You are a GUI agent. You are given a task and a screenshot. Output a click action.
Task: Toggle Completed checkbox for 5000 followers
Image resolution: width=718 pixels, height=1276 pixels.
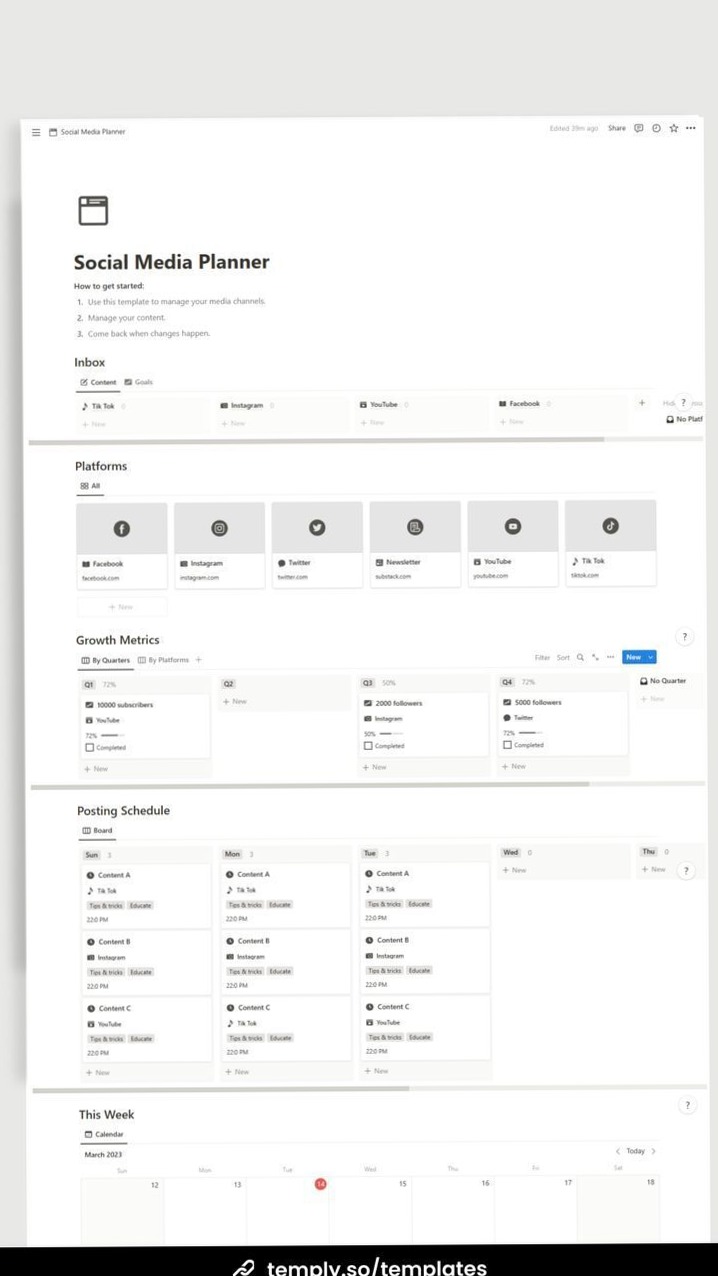[507, 744]
